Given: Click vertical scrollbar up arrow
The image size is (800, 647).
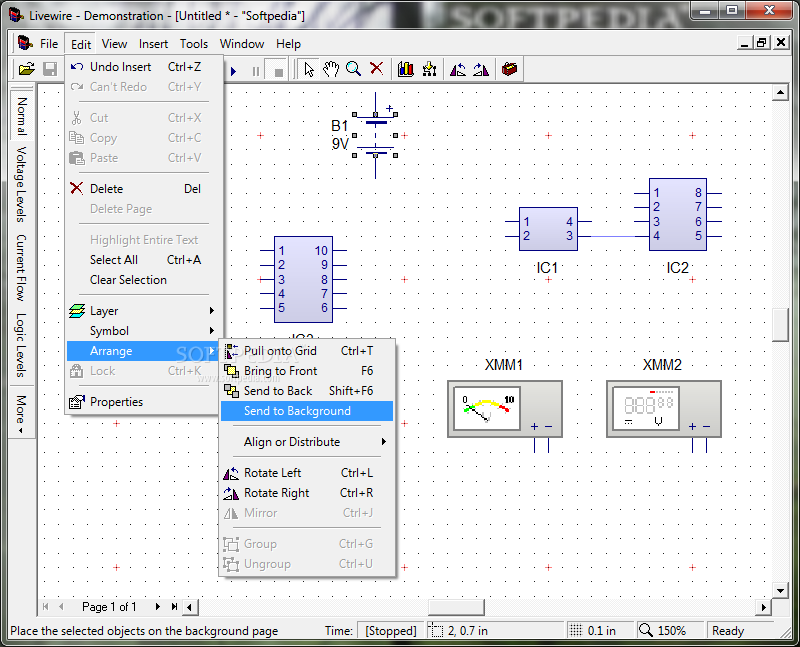Looking at the screenshot, I should click(x=780, y=93).
